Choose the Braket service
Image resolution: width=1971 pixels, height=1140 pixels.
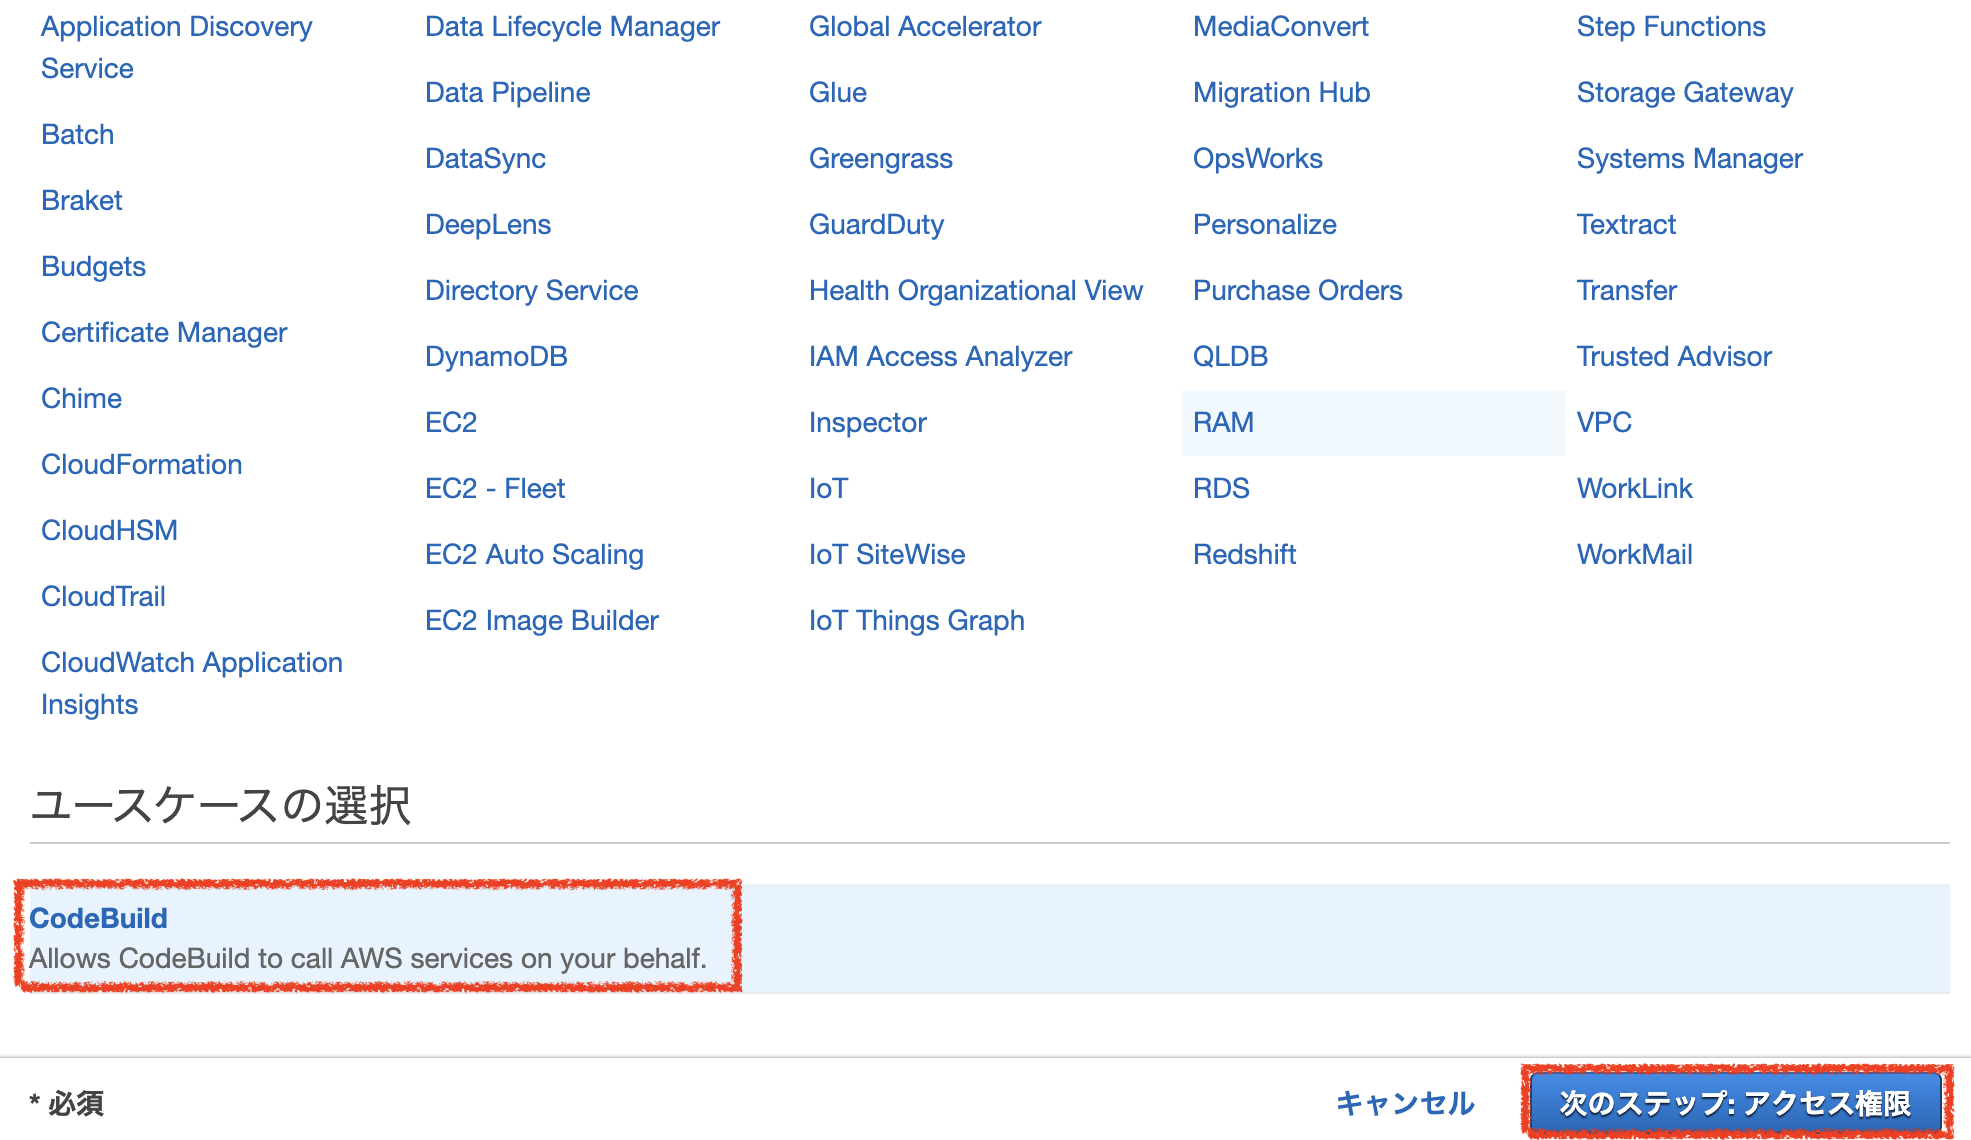pyautogui.click(x=82, y=200)
